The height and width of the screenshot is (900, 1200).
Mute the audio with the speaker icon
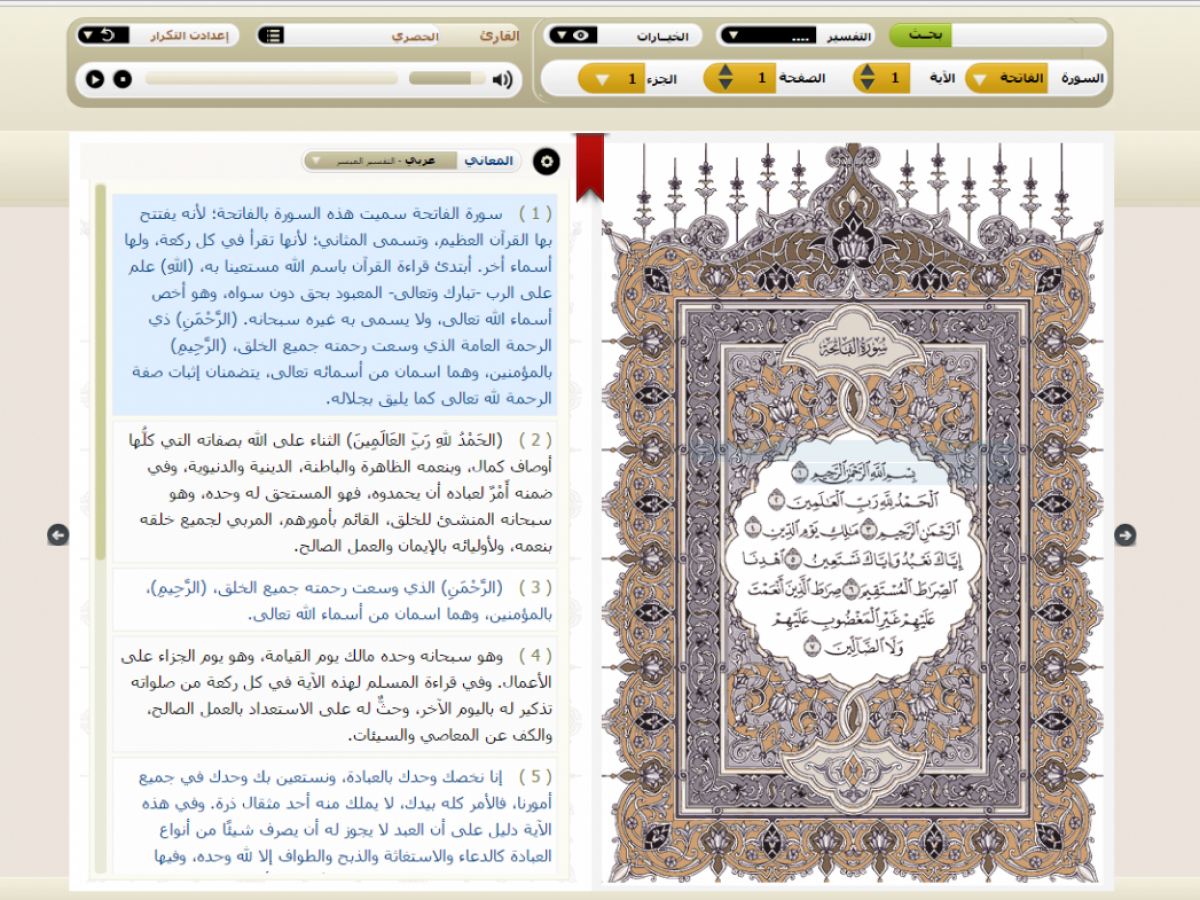502,79
